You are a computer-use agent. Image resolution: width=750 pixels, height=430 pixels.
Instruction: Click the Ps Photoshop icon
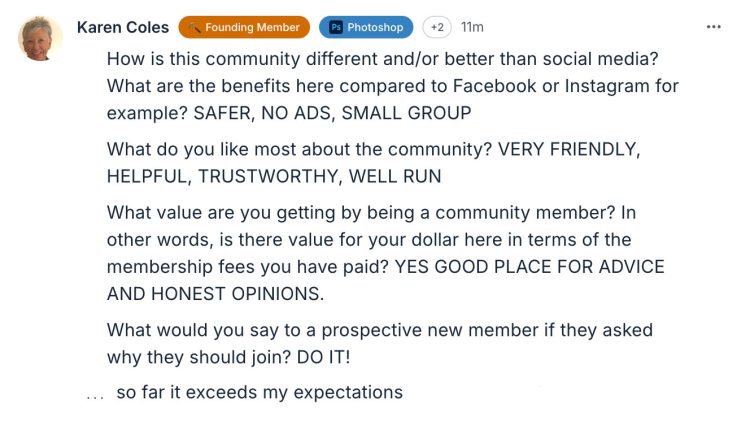point(336,27)
